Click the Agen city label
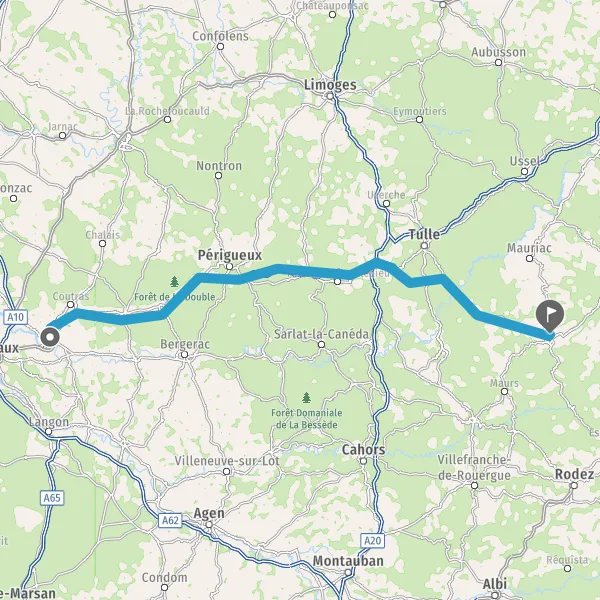 click(209, 513)
